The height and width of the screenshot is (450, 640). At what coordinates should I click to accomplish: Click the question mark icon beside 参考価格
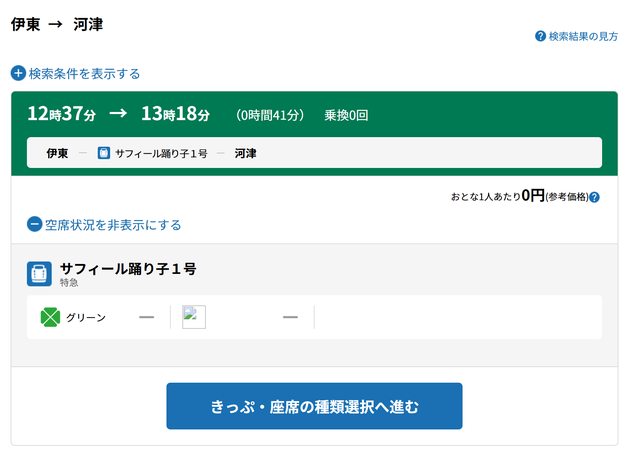(x=594, y=197)
